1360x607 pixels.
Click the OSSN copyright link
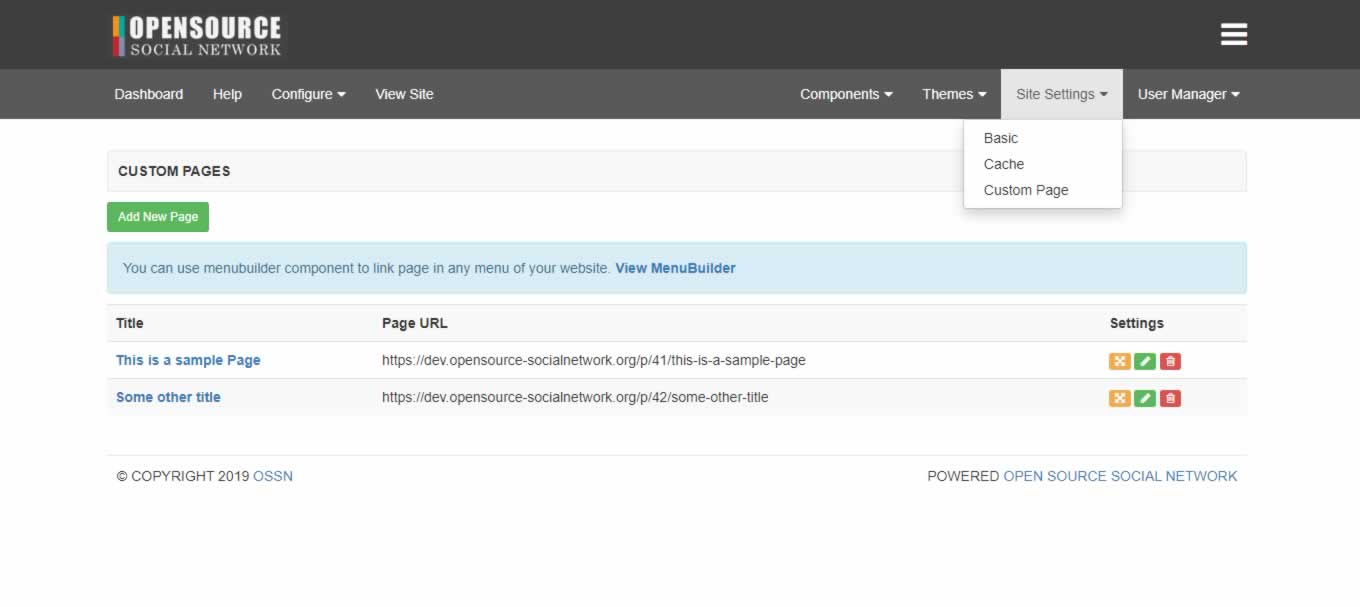(273, 476)
